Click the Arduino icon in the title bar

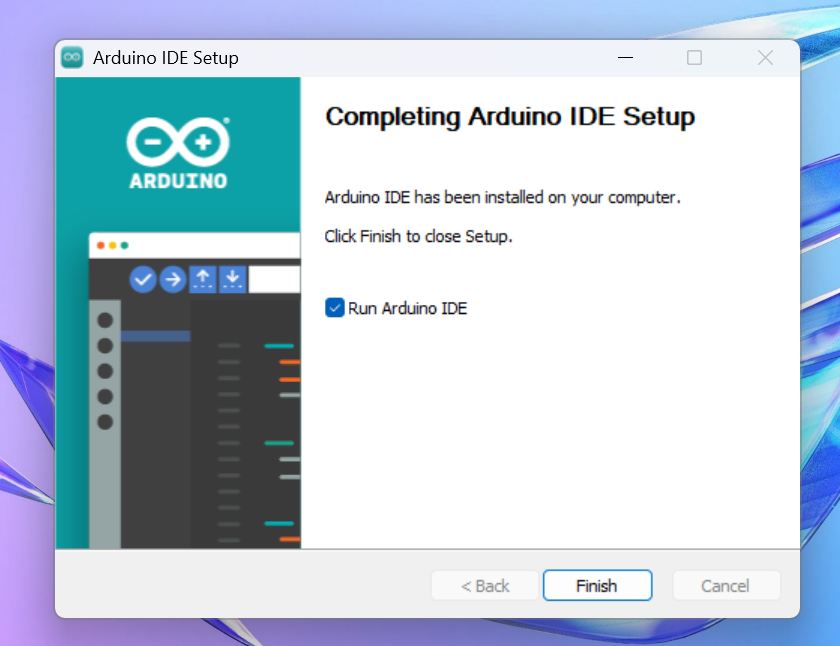click(72, 57)
